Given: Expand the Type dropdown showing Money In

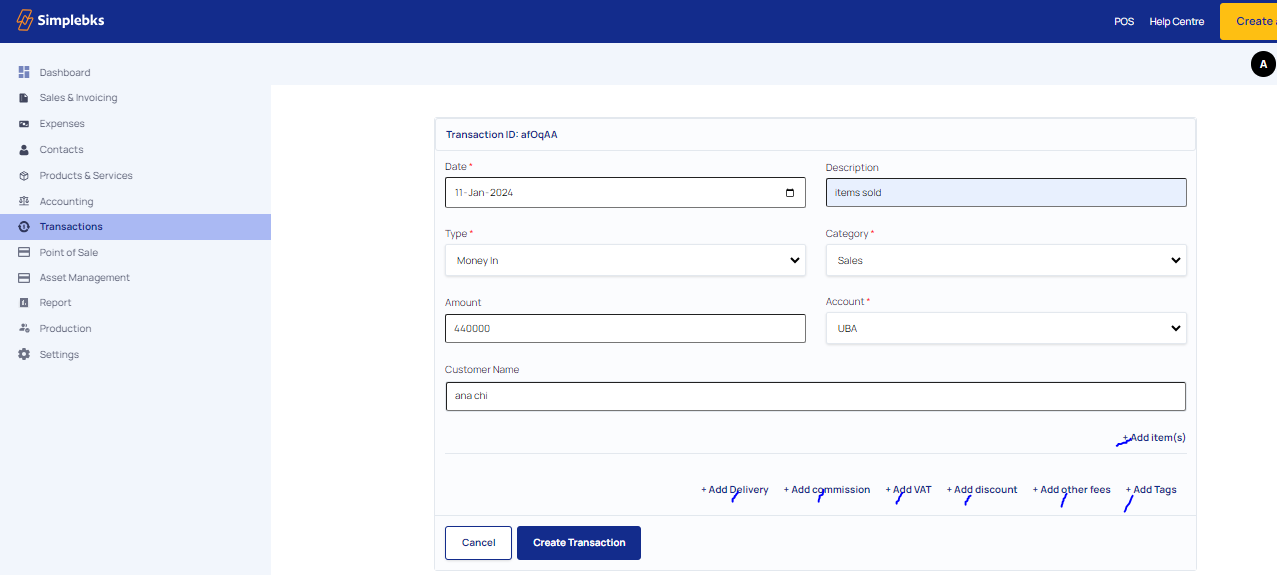Looking at the screenshot, I should coord(624,260).
